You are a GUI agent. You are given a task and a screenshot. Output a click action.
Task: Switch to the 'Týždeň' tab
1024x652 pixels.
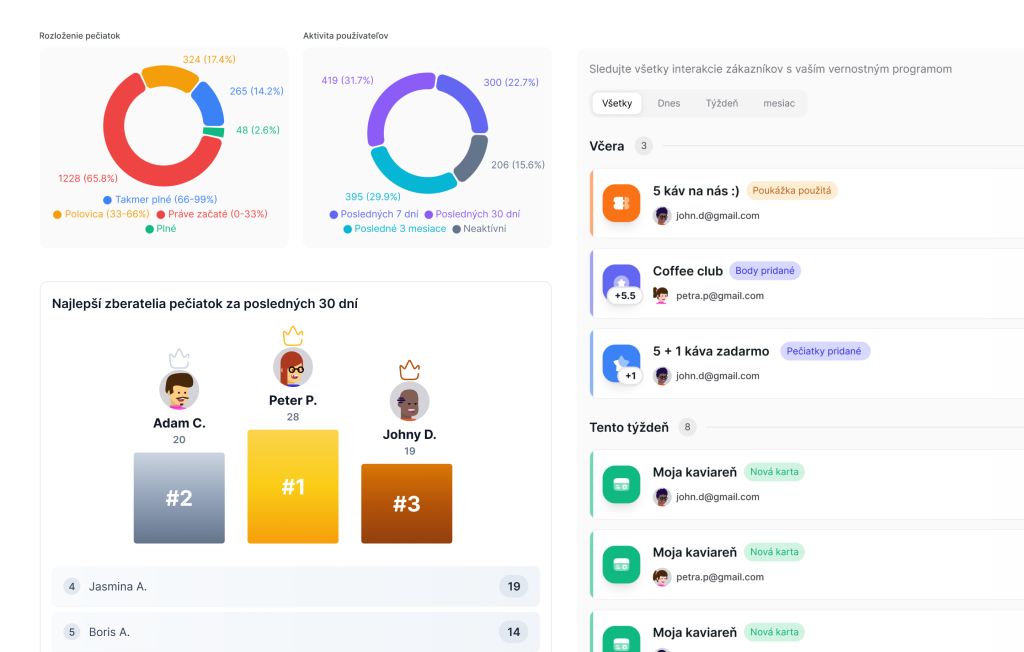tap(722, 103)
